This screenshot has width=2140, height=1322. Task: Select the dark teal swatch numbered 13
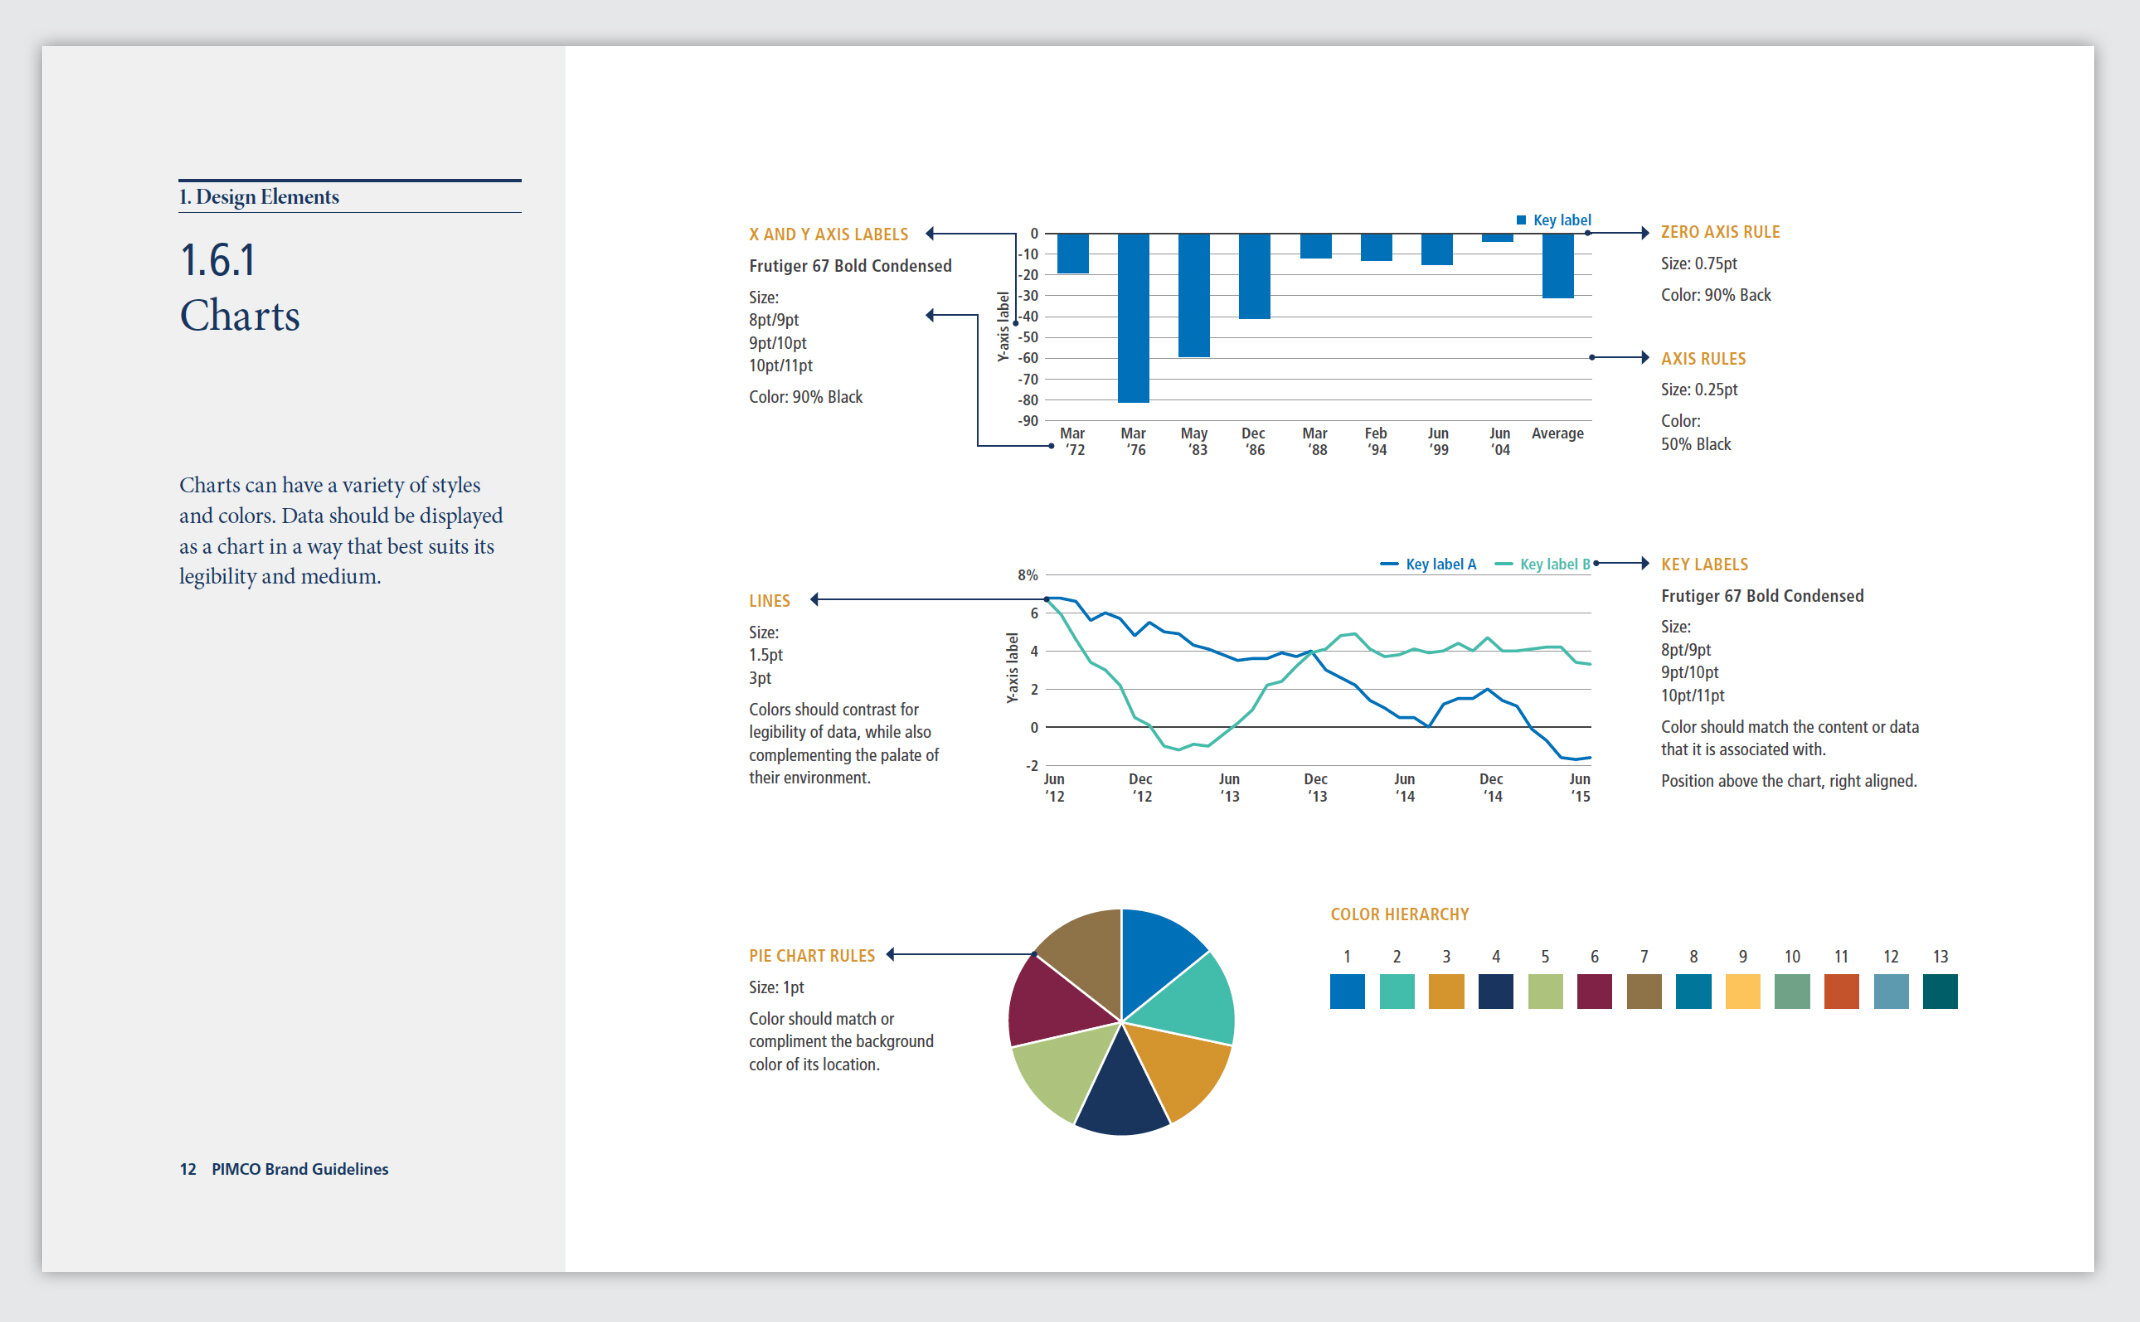pyautogui.click(x=1940, y=991)
